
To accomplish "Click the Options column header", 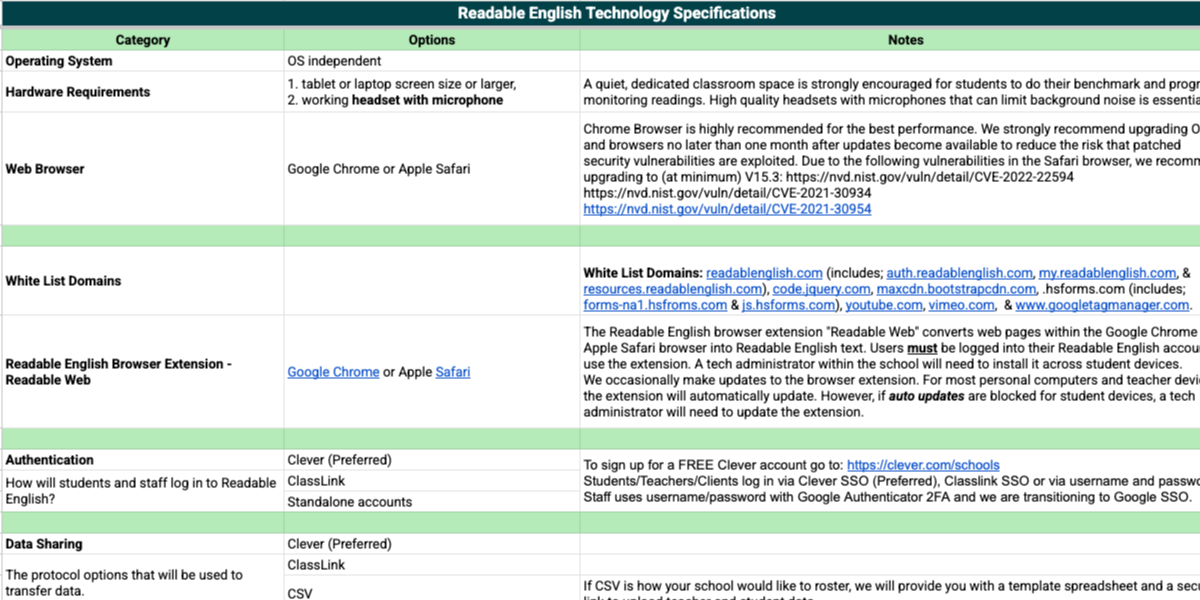I will click(432, 40).
